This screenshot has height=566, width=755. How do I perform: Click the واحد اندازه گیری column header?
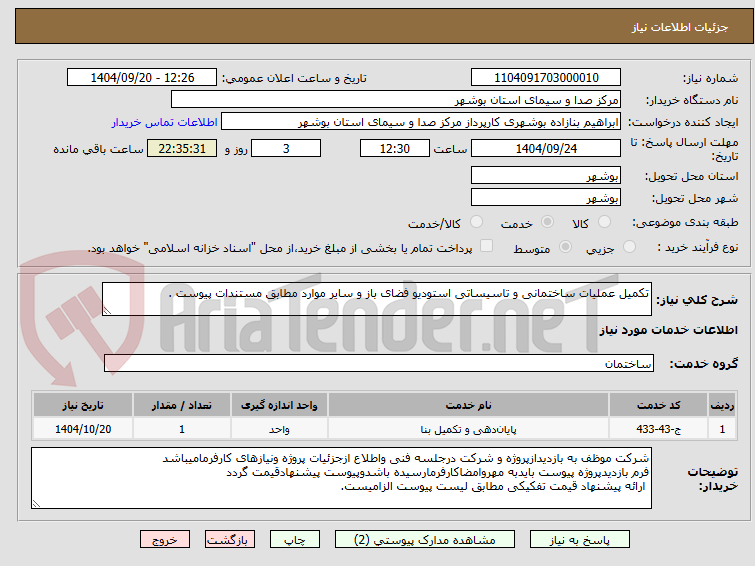click(279, 405)
